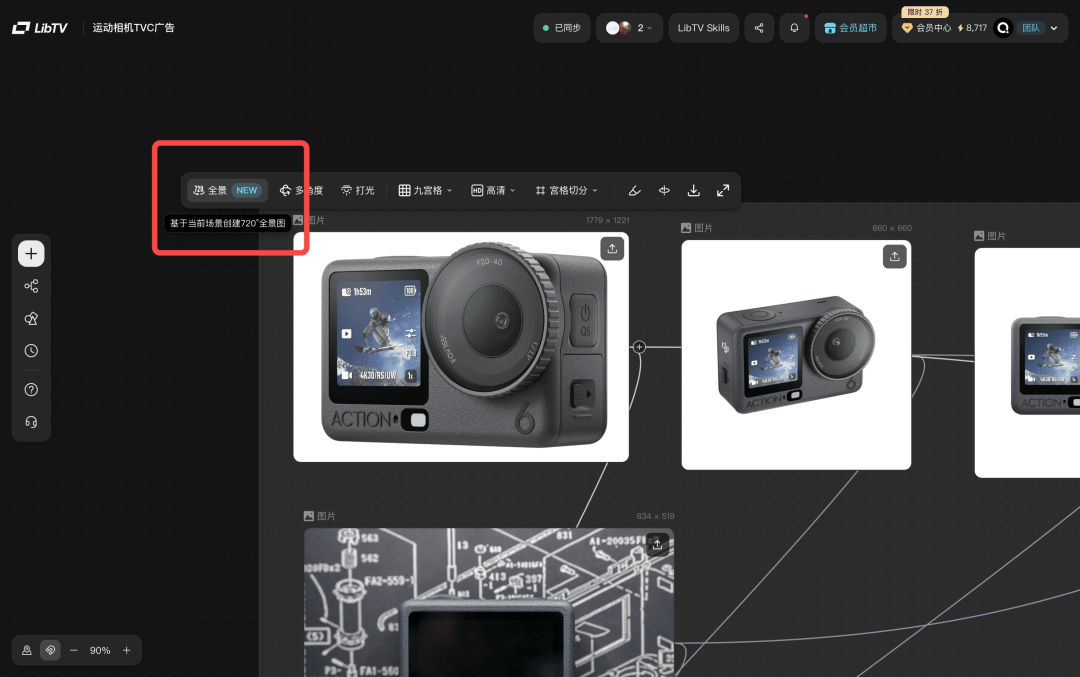
Task: Click the download icon in toolbar
Action: [694, 190]
